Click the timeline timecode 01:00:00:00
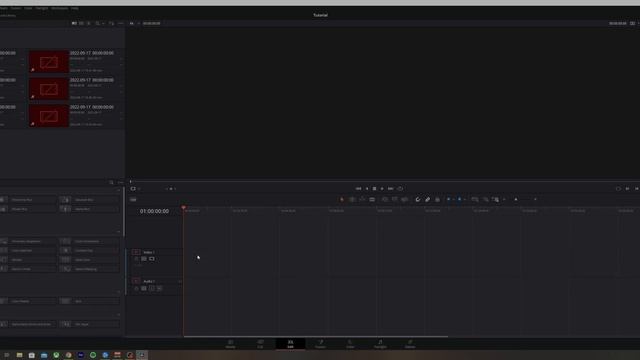This screenshot has height=360, width=640. 154,211
